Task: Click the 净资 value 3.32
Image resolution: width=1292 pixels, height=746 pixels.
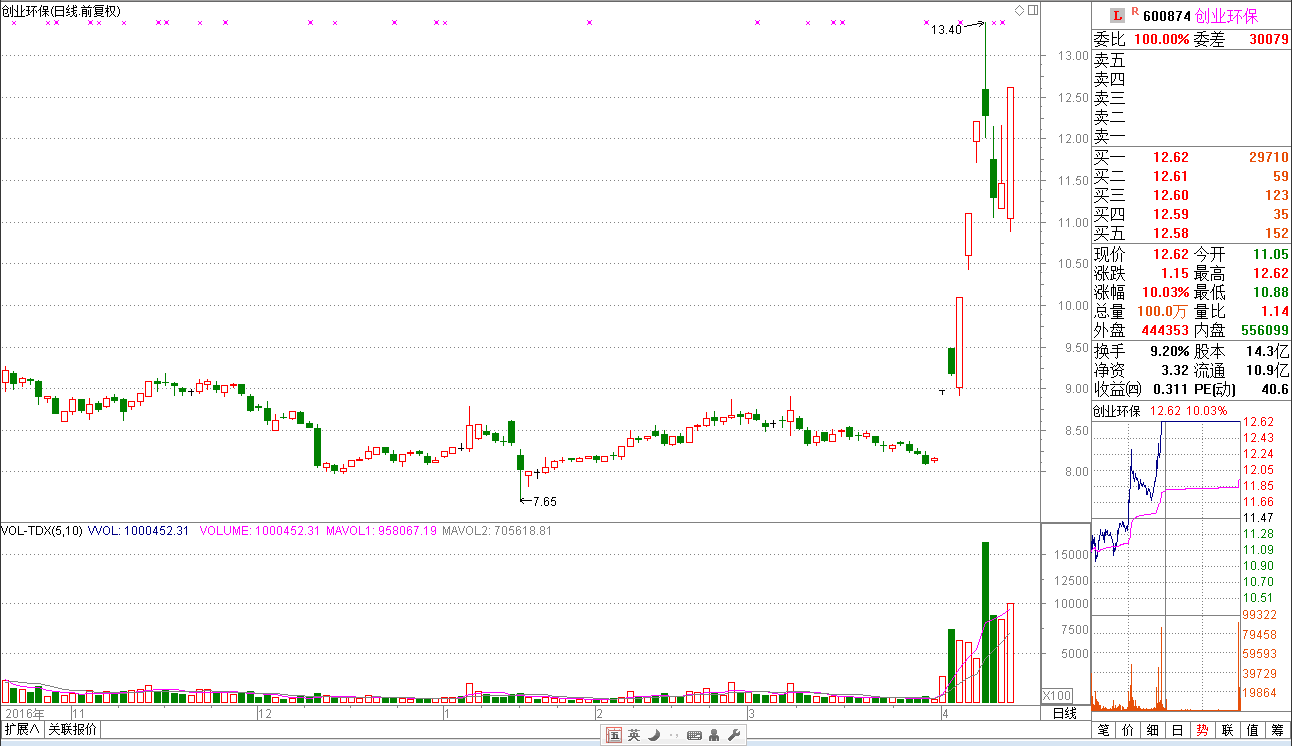Action: point(1175,371)
